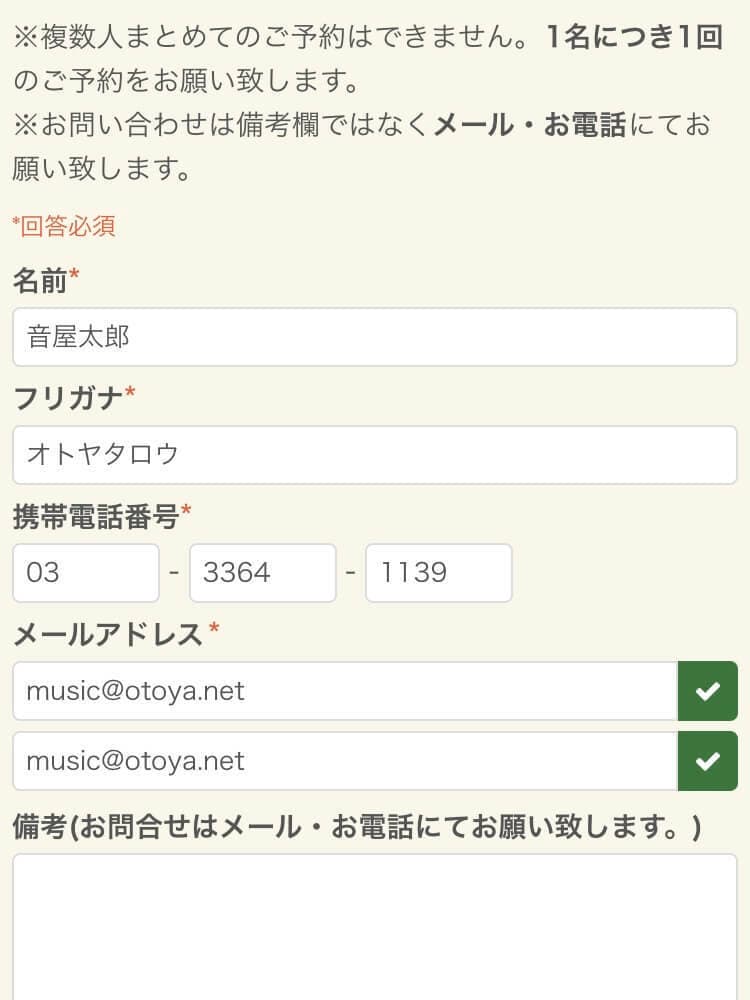
Task: Click the red *回答必須 required notice
Action: [64, 226]
